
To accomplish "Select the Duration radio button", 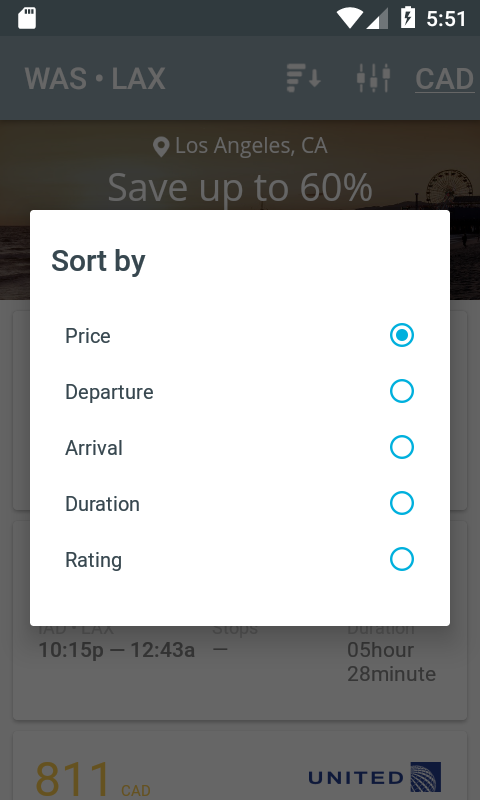I will [x=402, y=503].
